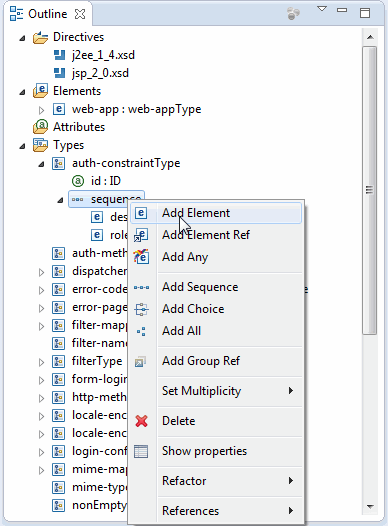Click the red Delete X icon

(141, 421)
